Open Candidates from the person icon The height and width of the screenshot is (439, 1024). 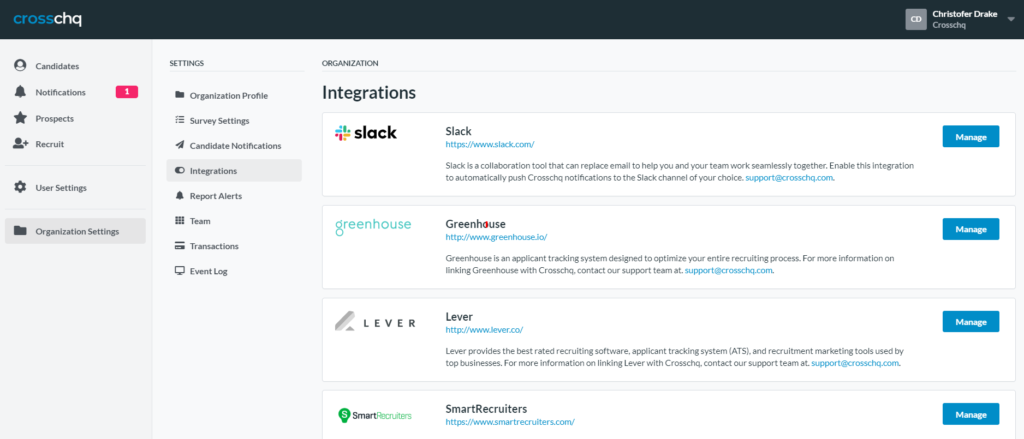[20, 66]
